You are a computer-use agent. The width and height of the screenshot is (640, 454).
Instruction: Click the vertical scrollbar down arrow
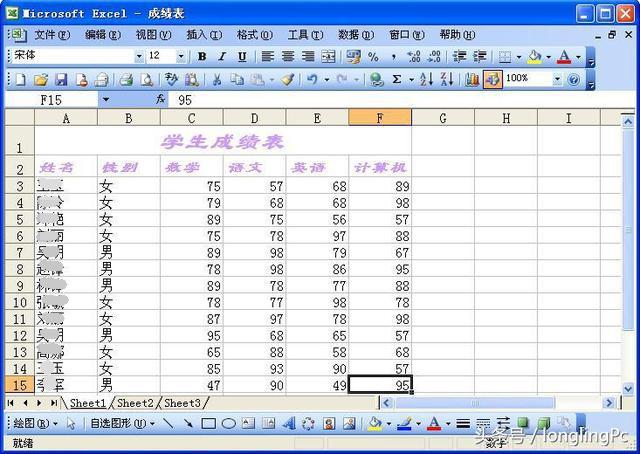tap(627, 388)
